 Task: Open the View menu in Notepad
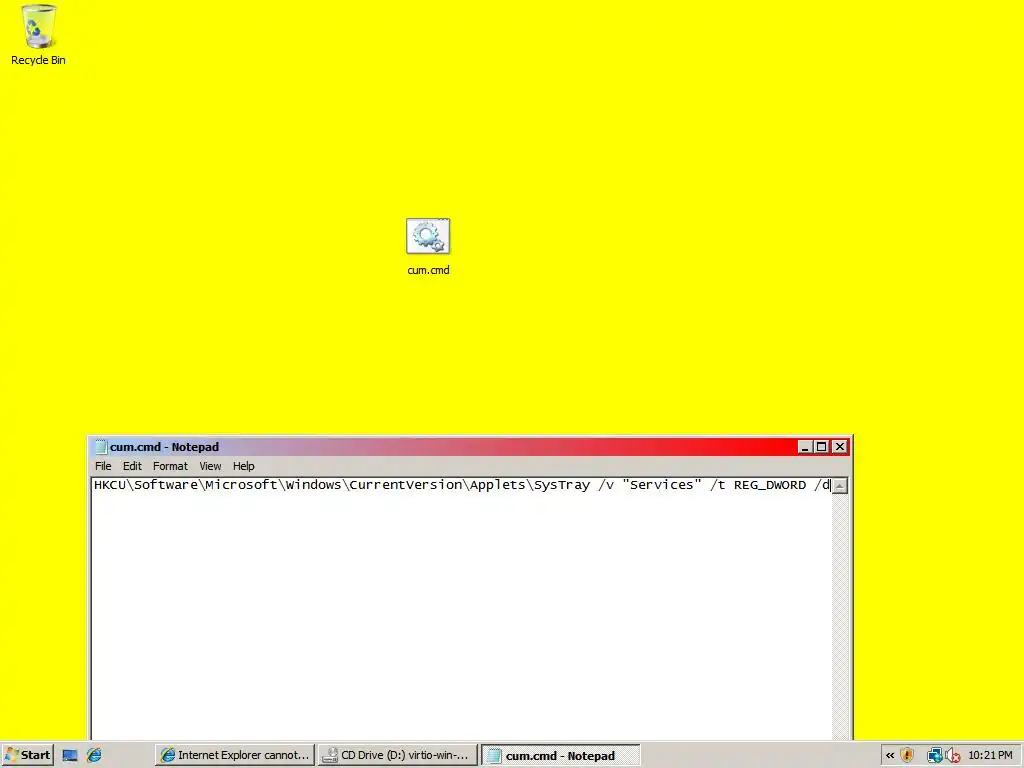[210, 466]
